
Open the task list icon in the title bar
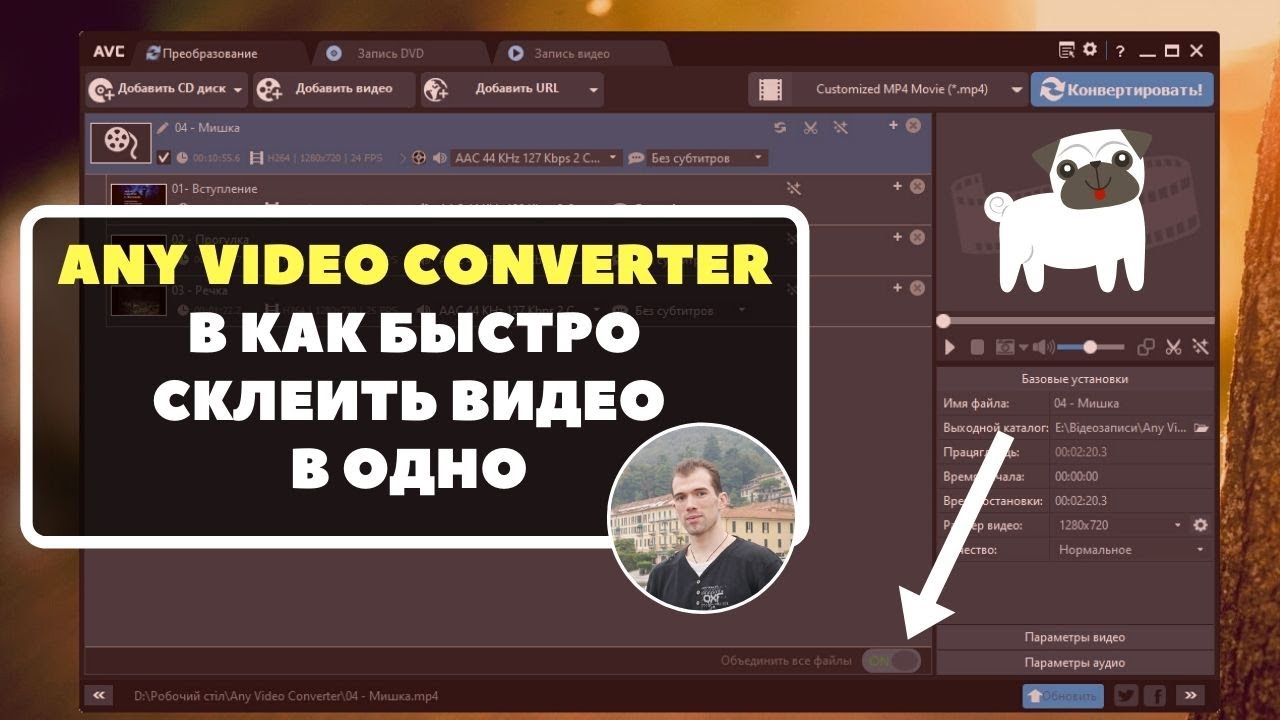tap(1067, 50)
